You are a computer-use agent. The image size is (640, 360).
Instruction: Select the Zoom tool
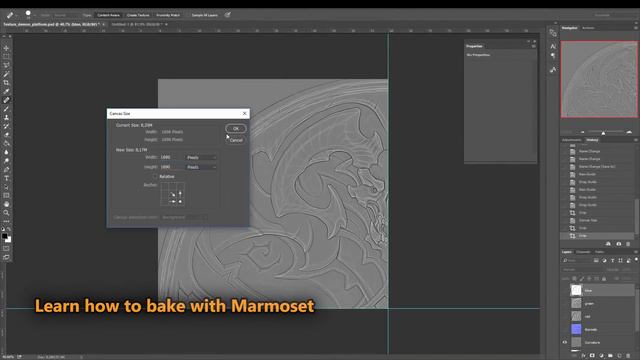pyautogui.click(x=6, y=213)
